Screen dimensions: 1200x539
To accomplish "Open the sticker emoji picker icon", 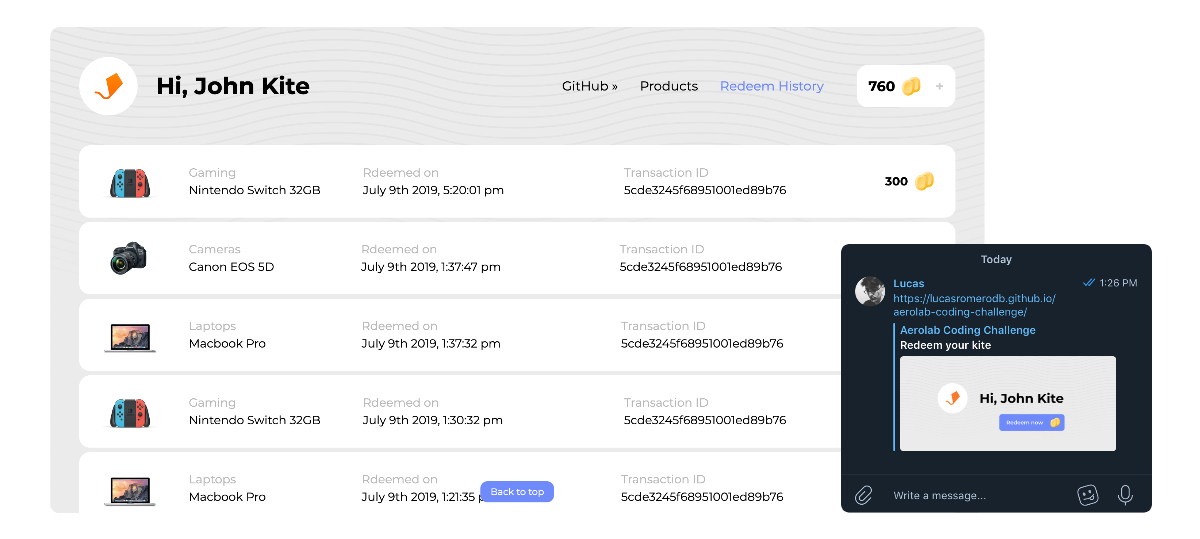I will pos(1088,495).
